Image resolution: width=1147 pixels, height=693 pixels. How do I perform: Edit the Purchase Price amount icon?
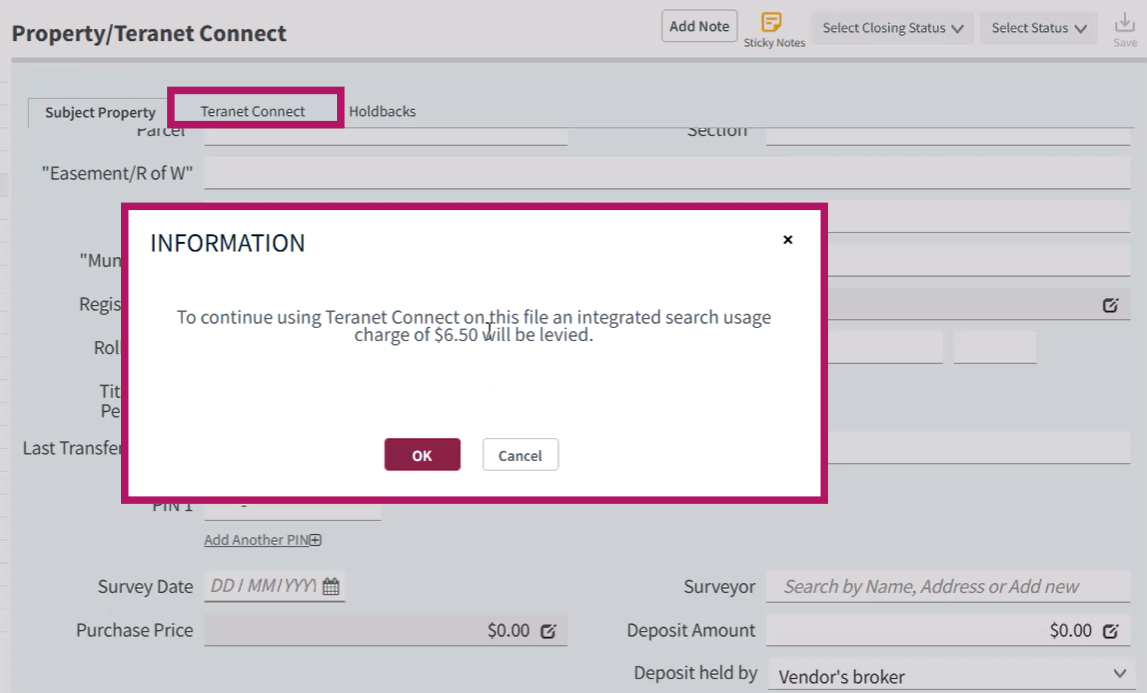[x=548, y=631]
